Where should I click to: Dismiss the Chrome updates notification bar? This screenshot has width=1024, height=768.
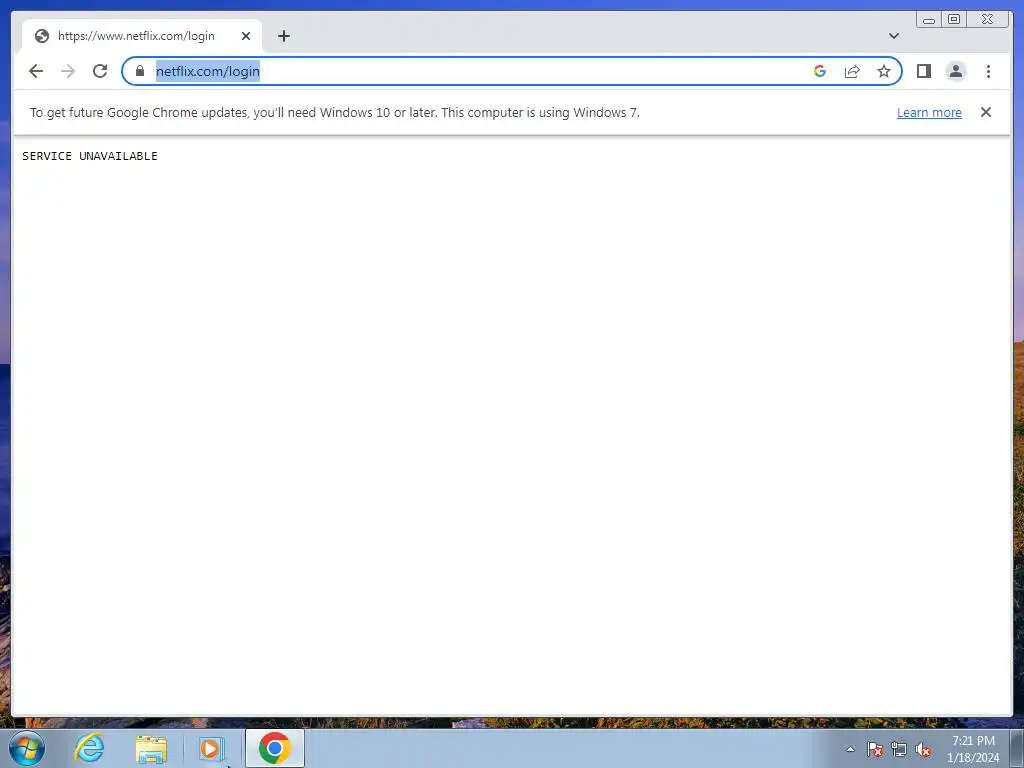click(986, 112)
